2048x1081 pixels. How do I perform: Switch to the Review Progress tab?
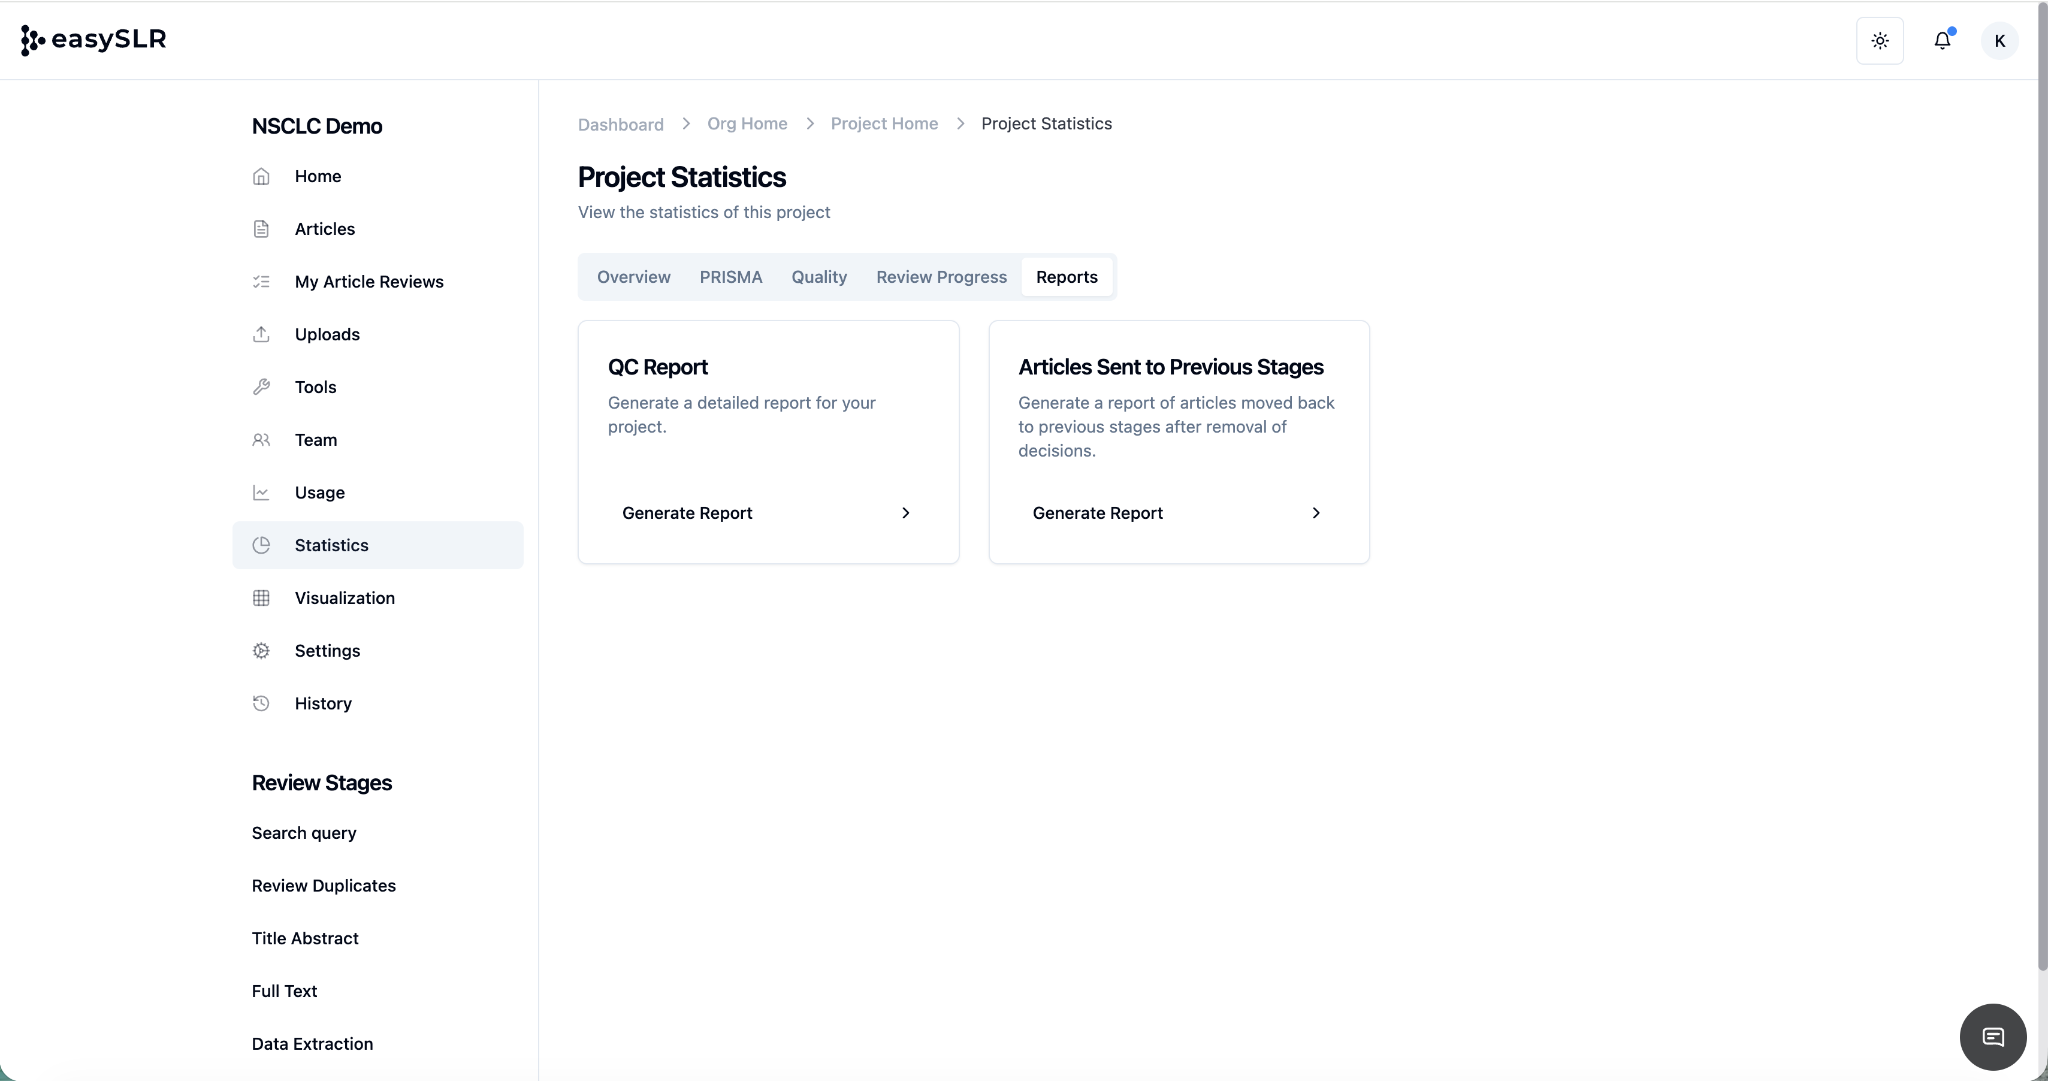click(x=941, y=277)
